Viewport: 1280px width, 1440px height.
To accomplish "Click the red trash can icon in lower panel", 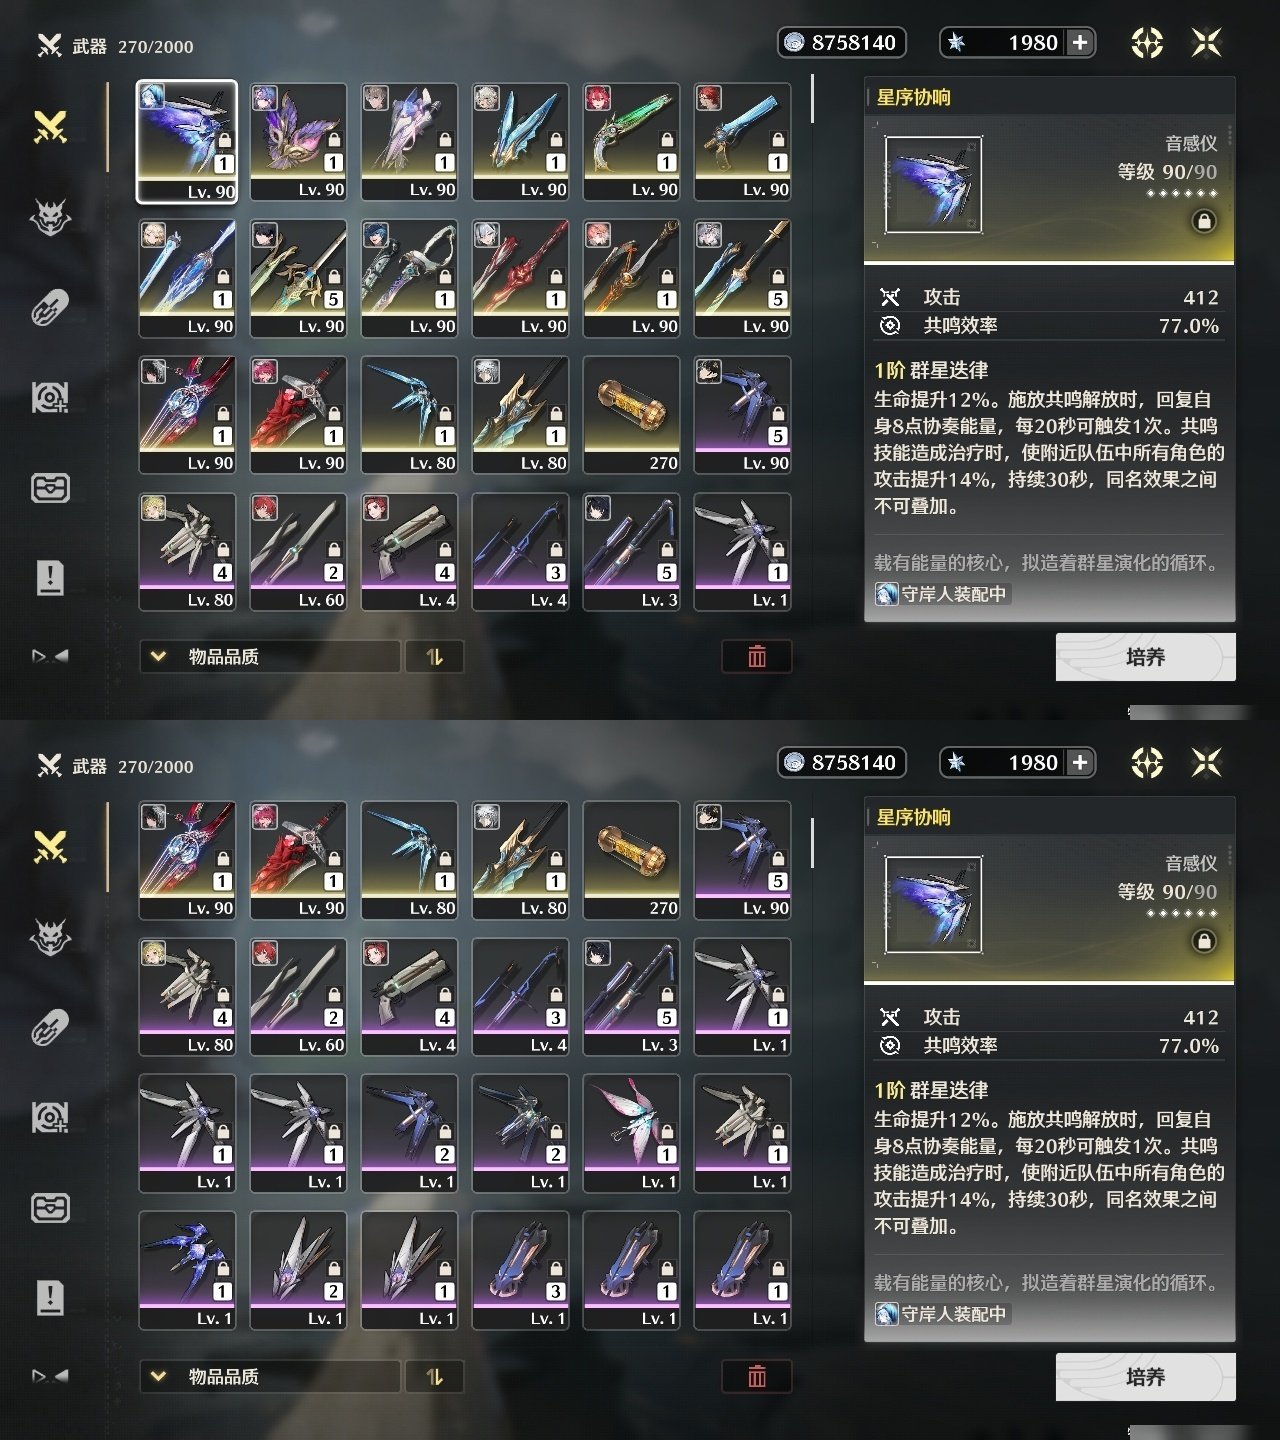I will tap(757, 1376).
